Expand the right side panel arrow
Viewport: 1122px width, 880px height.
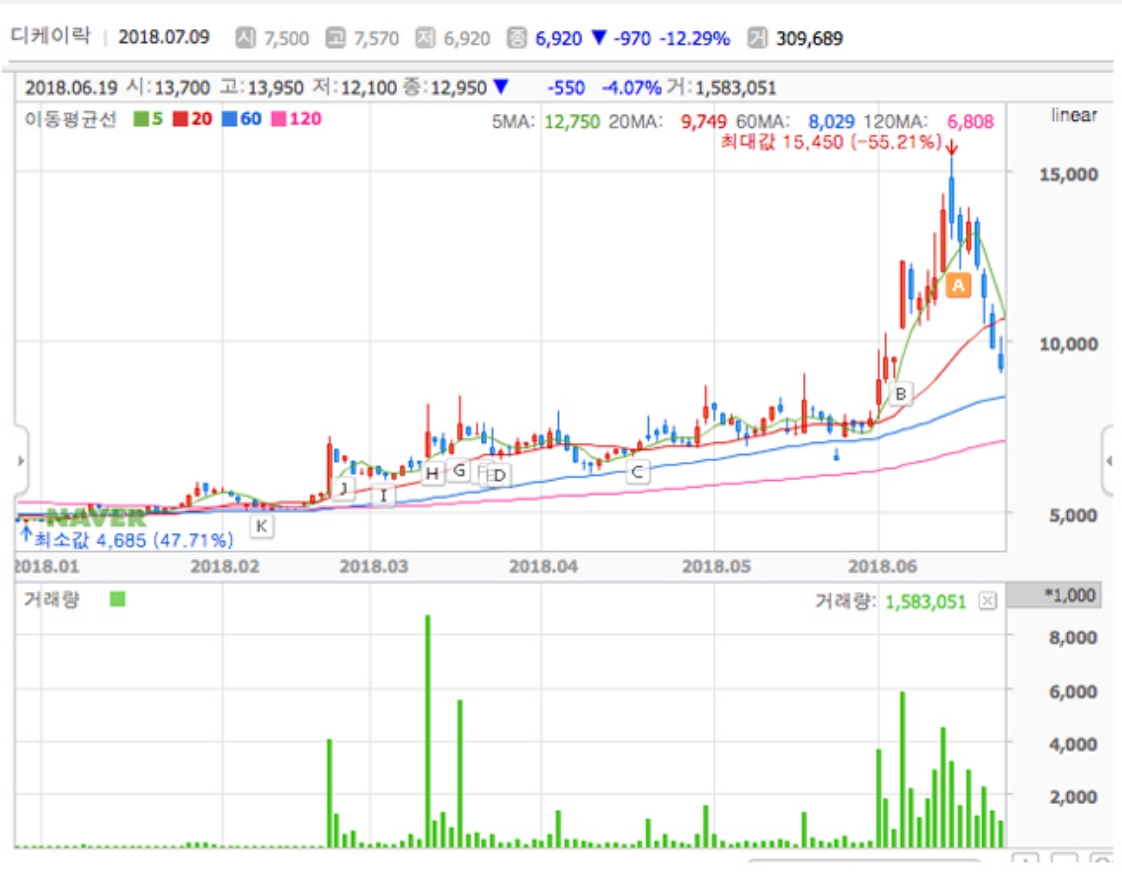click(1108, 461)
